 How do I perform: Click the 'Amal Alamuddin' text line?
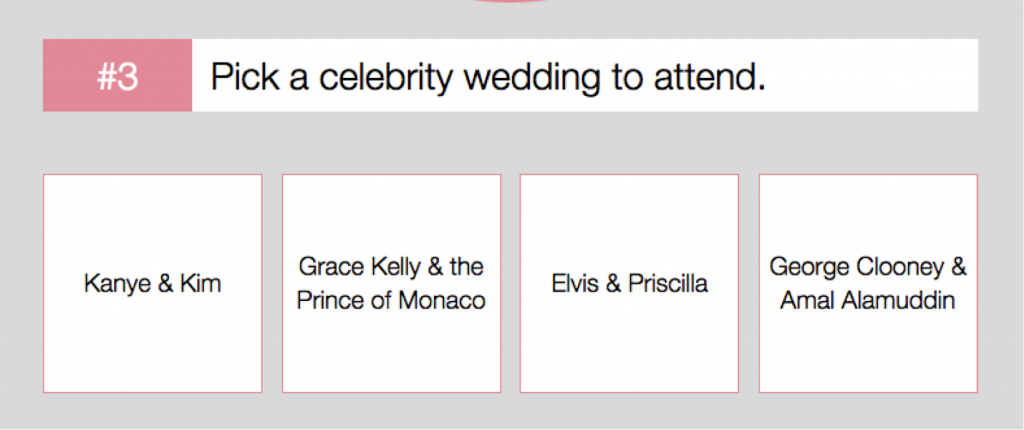[868, 300]
